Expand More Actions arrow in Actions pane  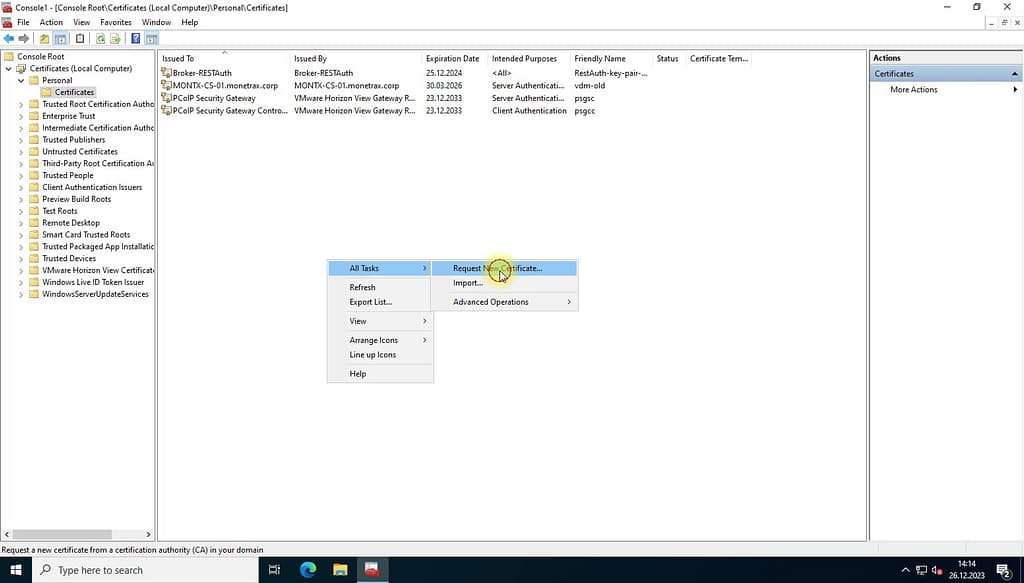click(x=1014, y=90)
